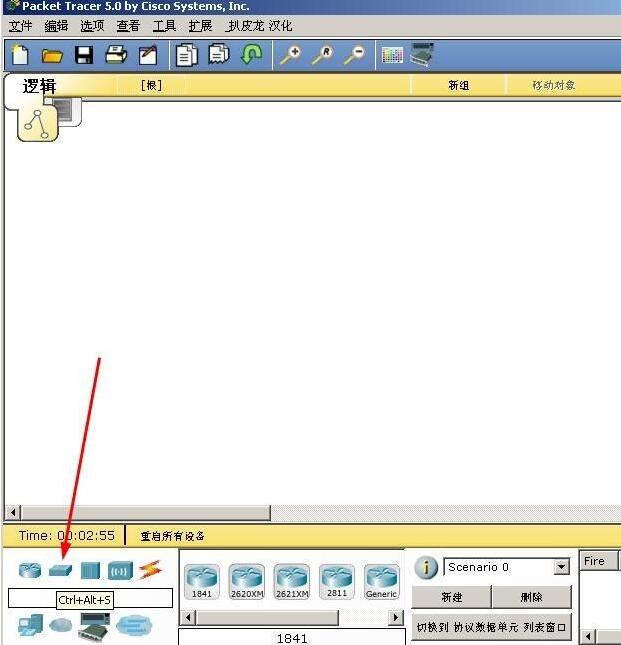Click the New file icon
Screen dimensions: 621x645
[x=20, y=55]
